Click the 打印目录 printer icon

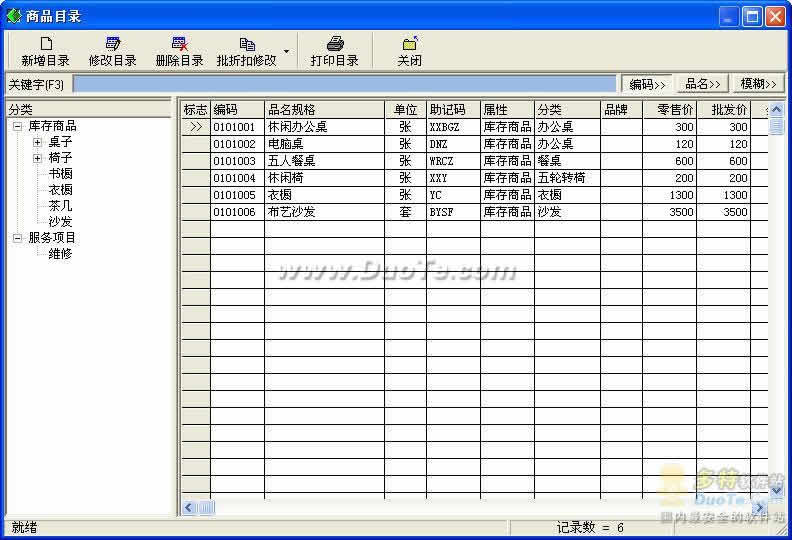[x=335, y=43]
